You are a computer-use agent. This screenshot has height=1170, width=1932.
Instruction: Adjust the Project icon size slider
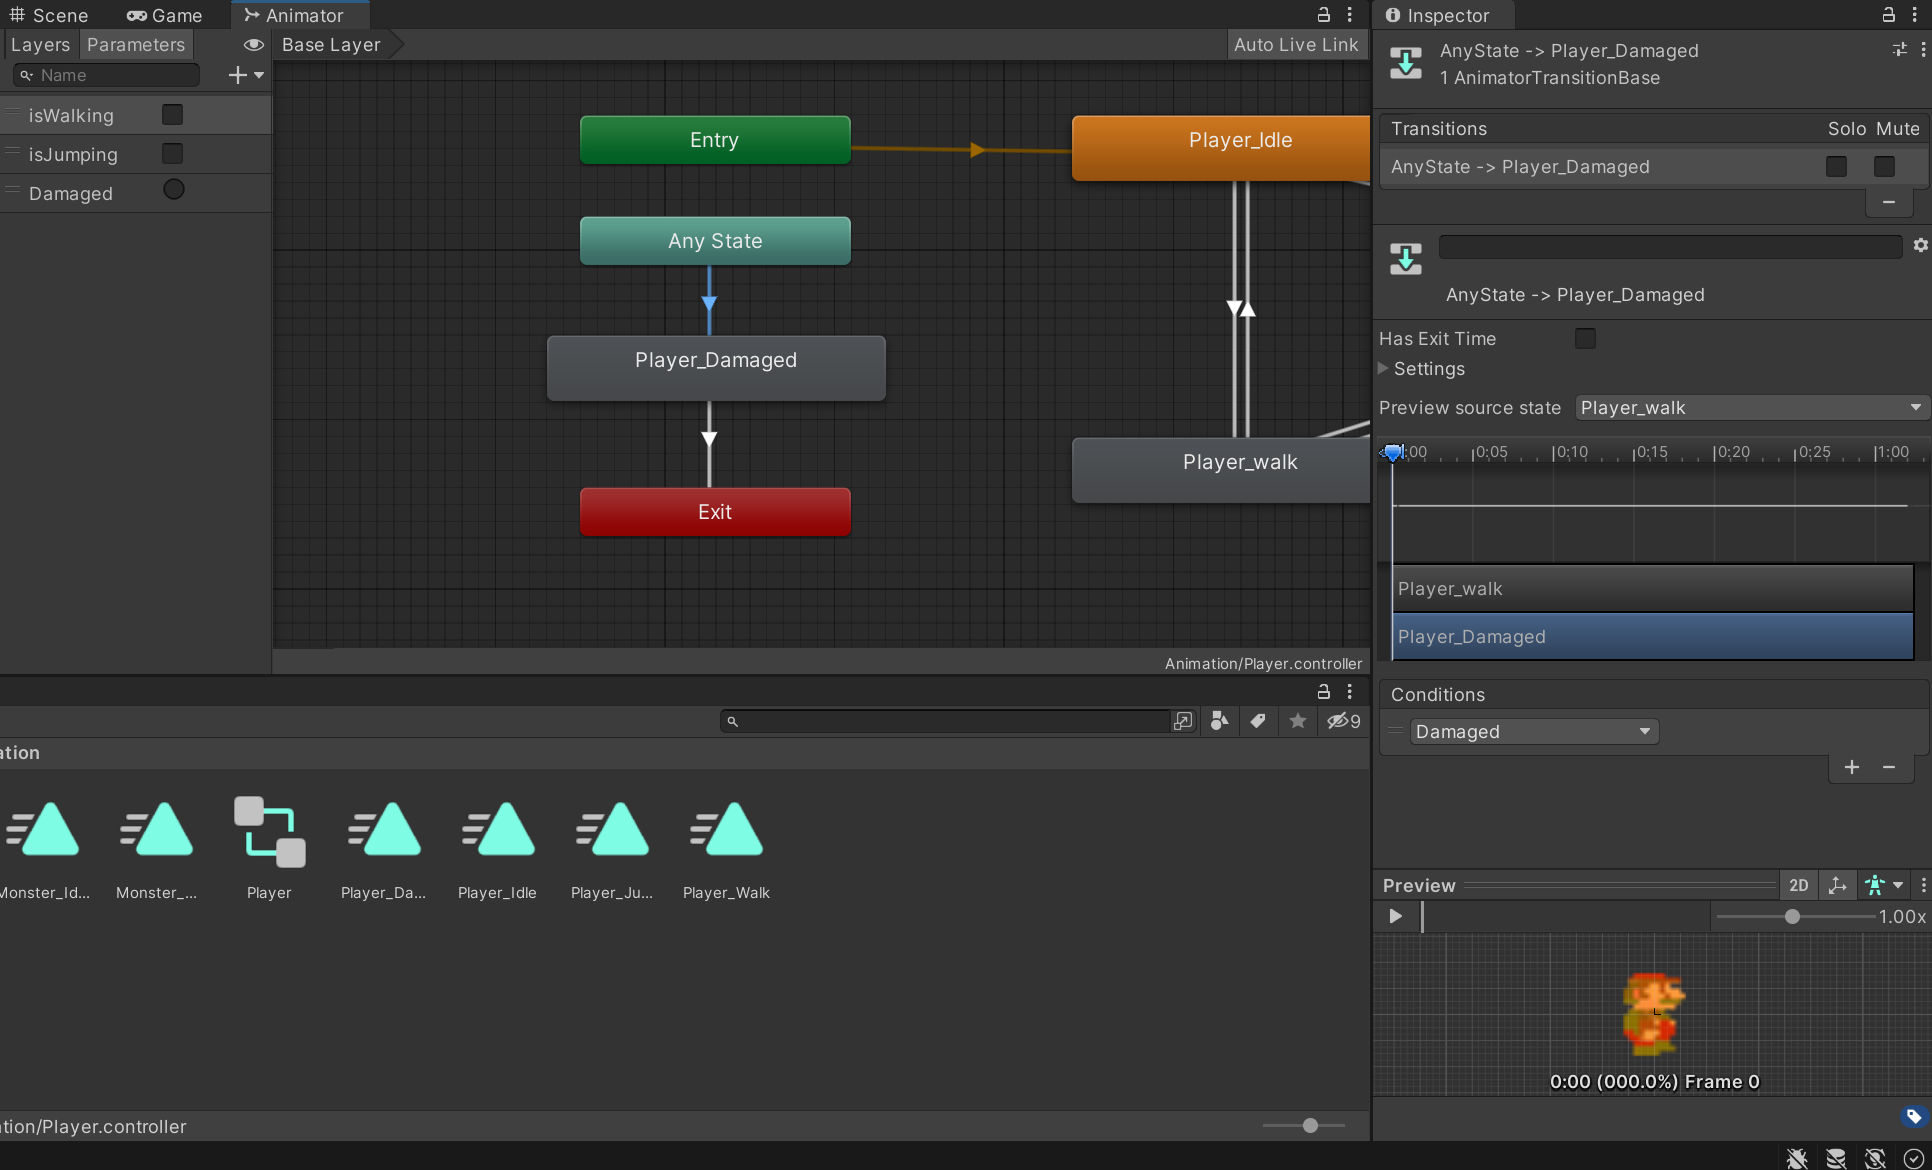pos(1309,1126)
